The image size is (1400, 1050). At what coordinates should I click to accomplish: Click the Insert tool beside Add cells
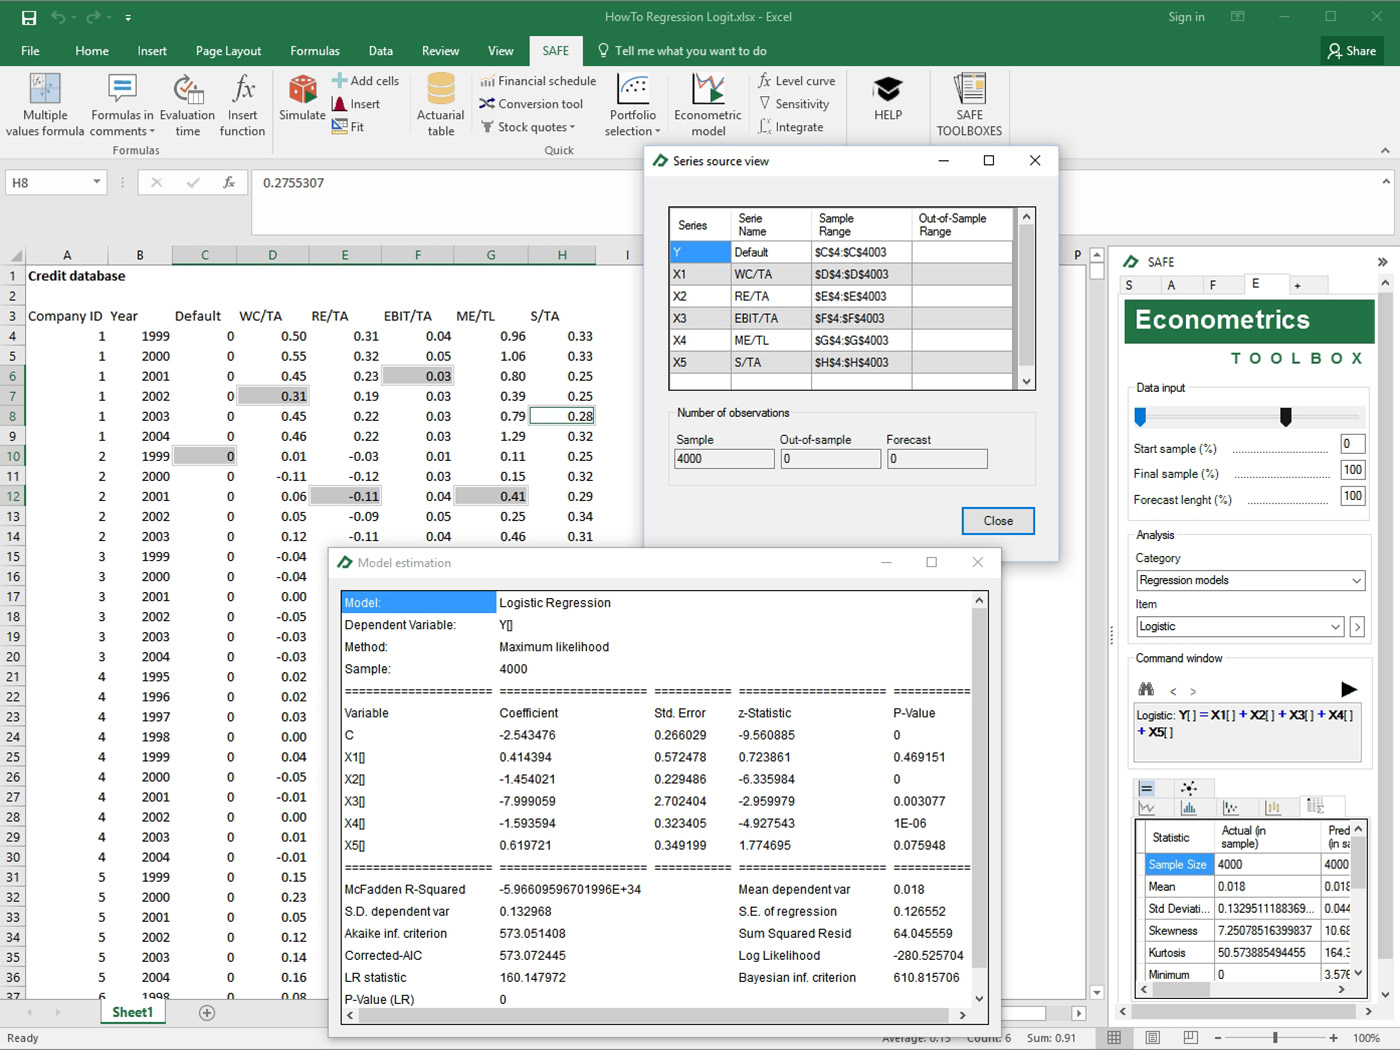tap(356, 104)
